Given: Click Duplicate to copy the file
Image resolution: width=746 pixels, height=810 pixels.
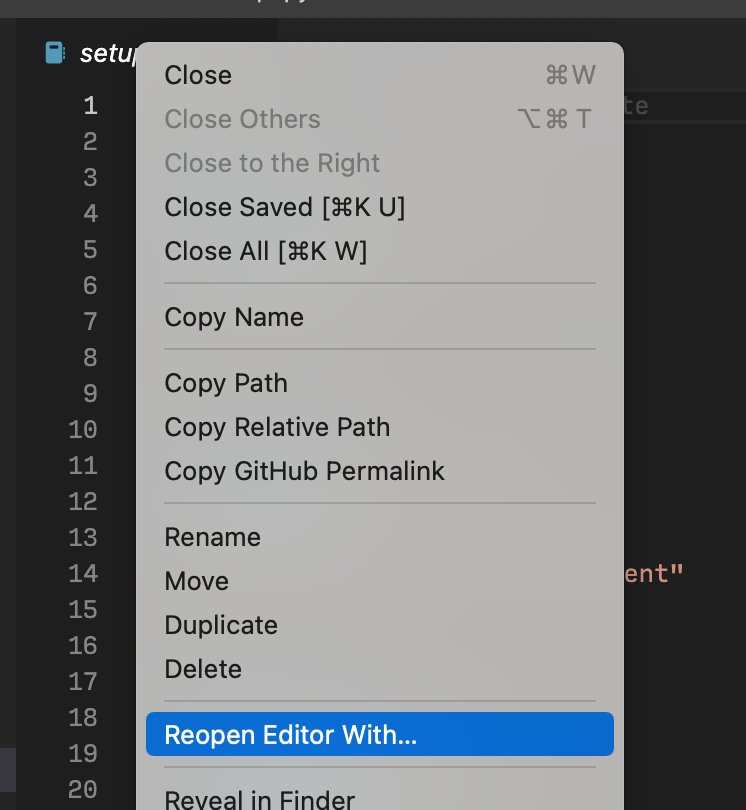Looking at the screenshot, I should click(221, 625).
